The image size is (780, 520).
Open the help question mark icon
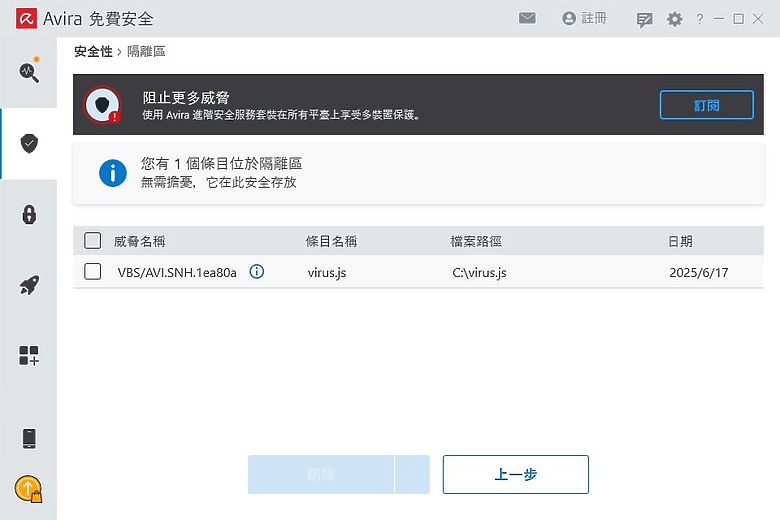pos(700,19)
